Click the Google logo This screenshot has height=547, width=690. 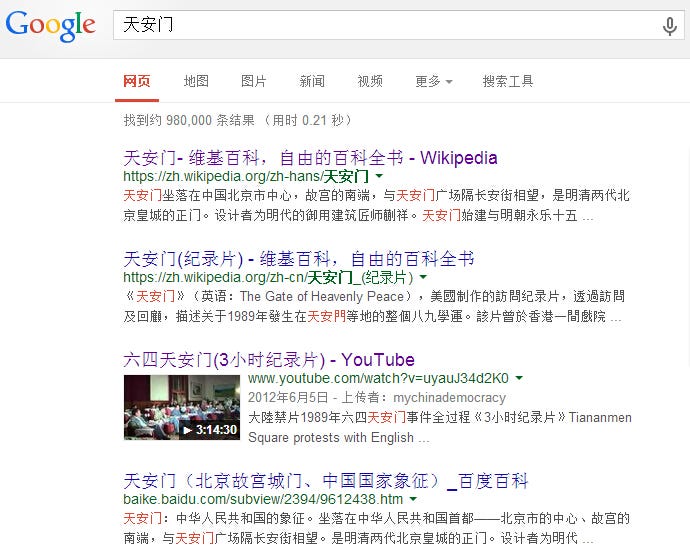(x=50, y=26)
